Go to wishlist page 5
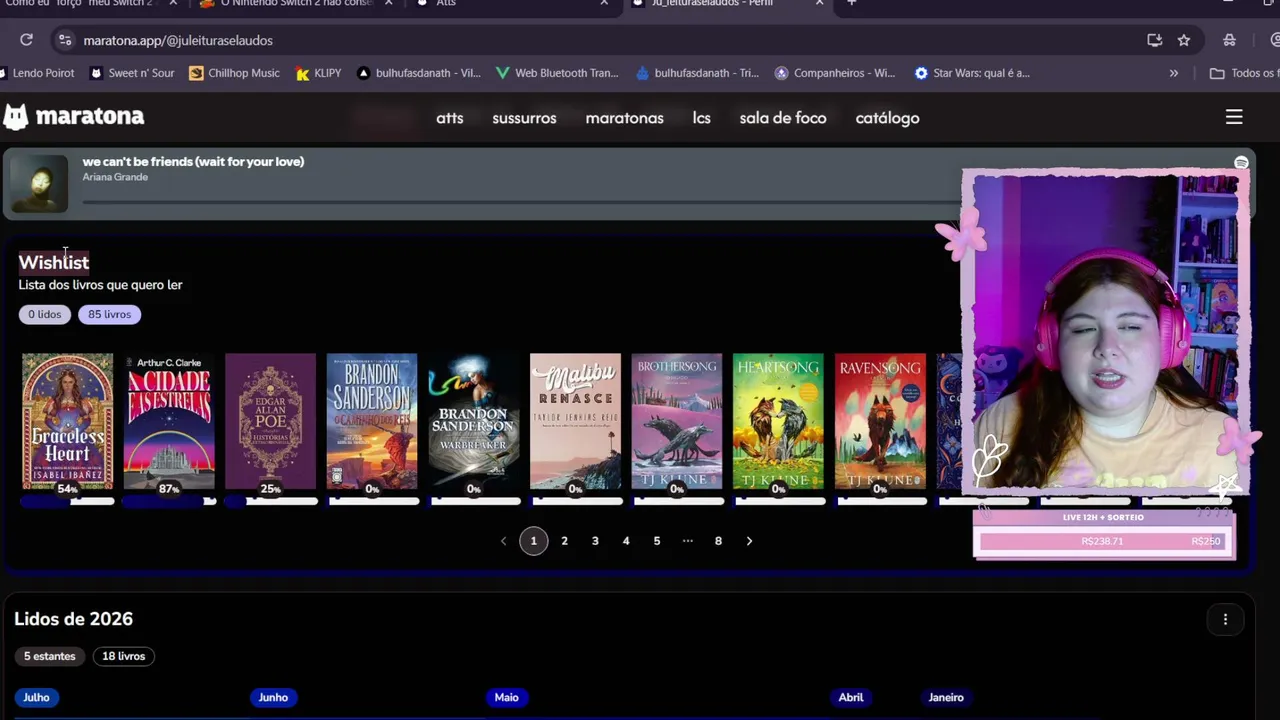This screenshot has height=720, width=1280. 657,541
